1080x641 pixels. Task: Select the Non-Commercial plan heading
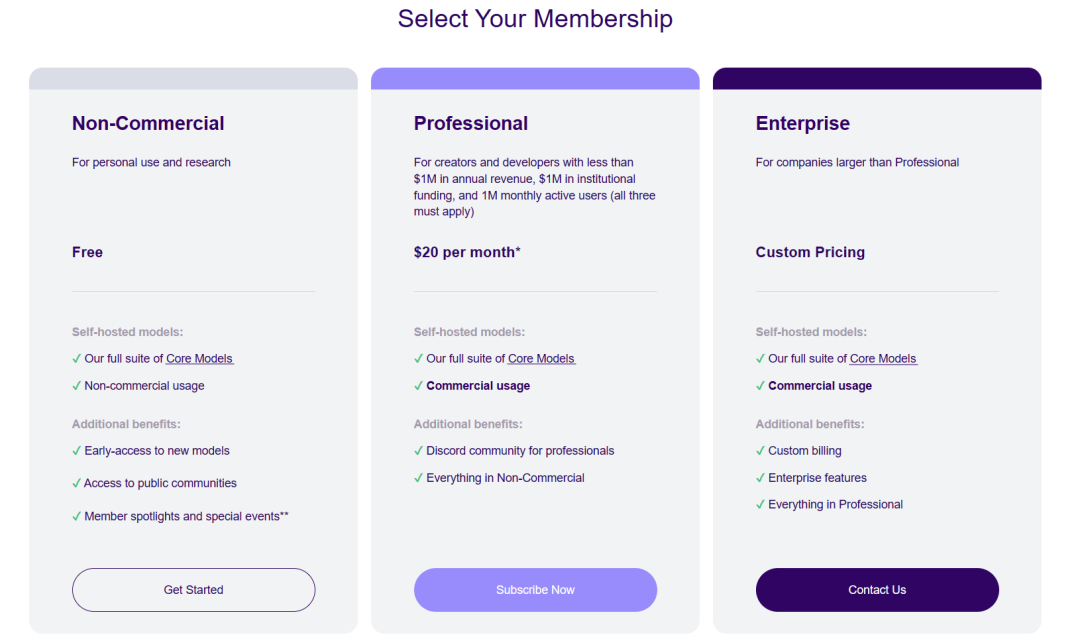pos(148,124)
